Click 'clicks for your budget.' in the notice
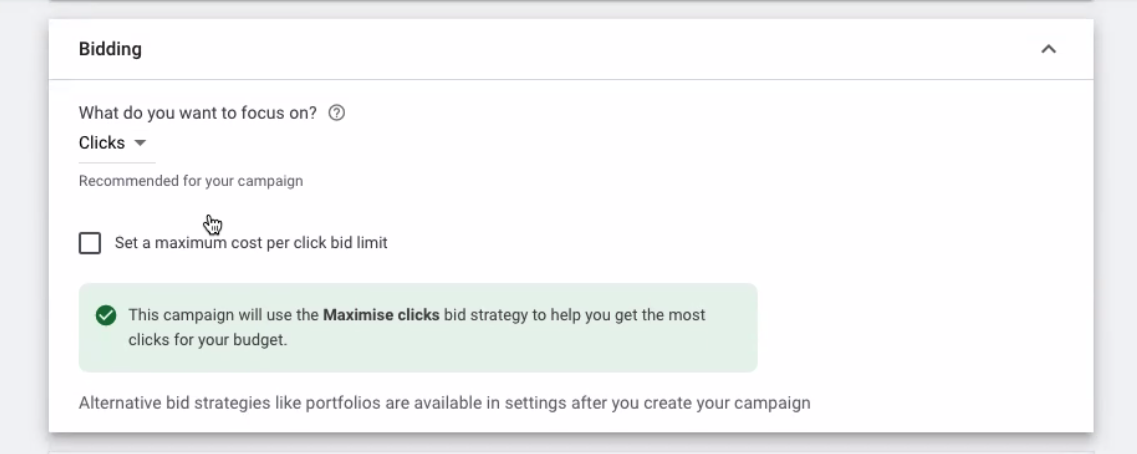Screen dimensions: 1137x454 click(x=208, y=339)
